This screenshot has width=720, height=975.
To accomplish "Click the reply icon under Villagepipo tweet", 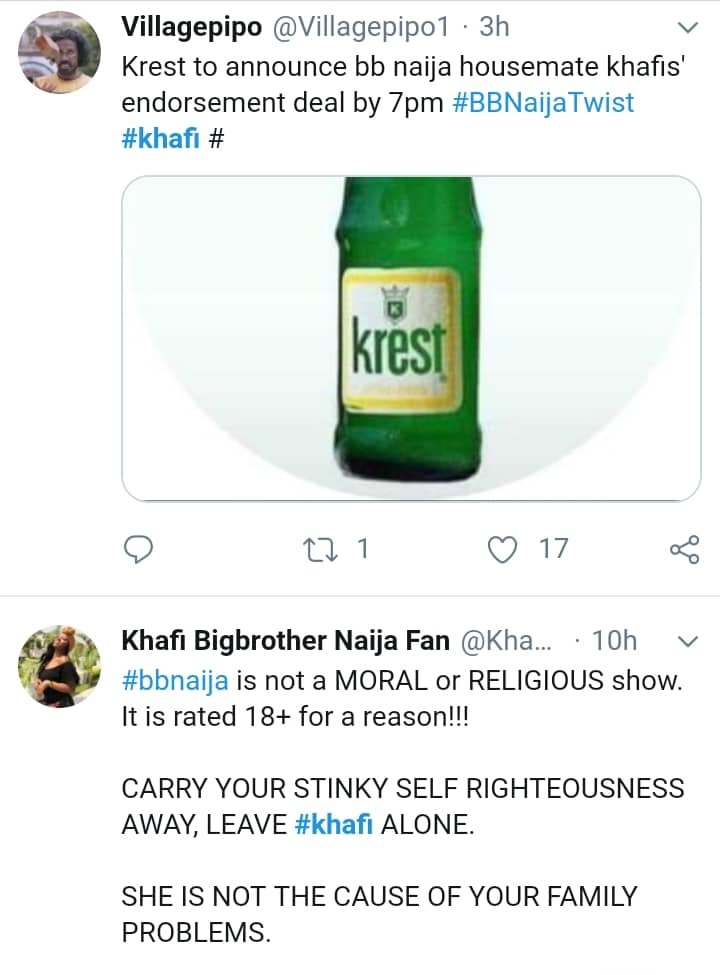I will [x=139, y=548].
